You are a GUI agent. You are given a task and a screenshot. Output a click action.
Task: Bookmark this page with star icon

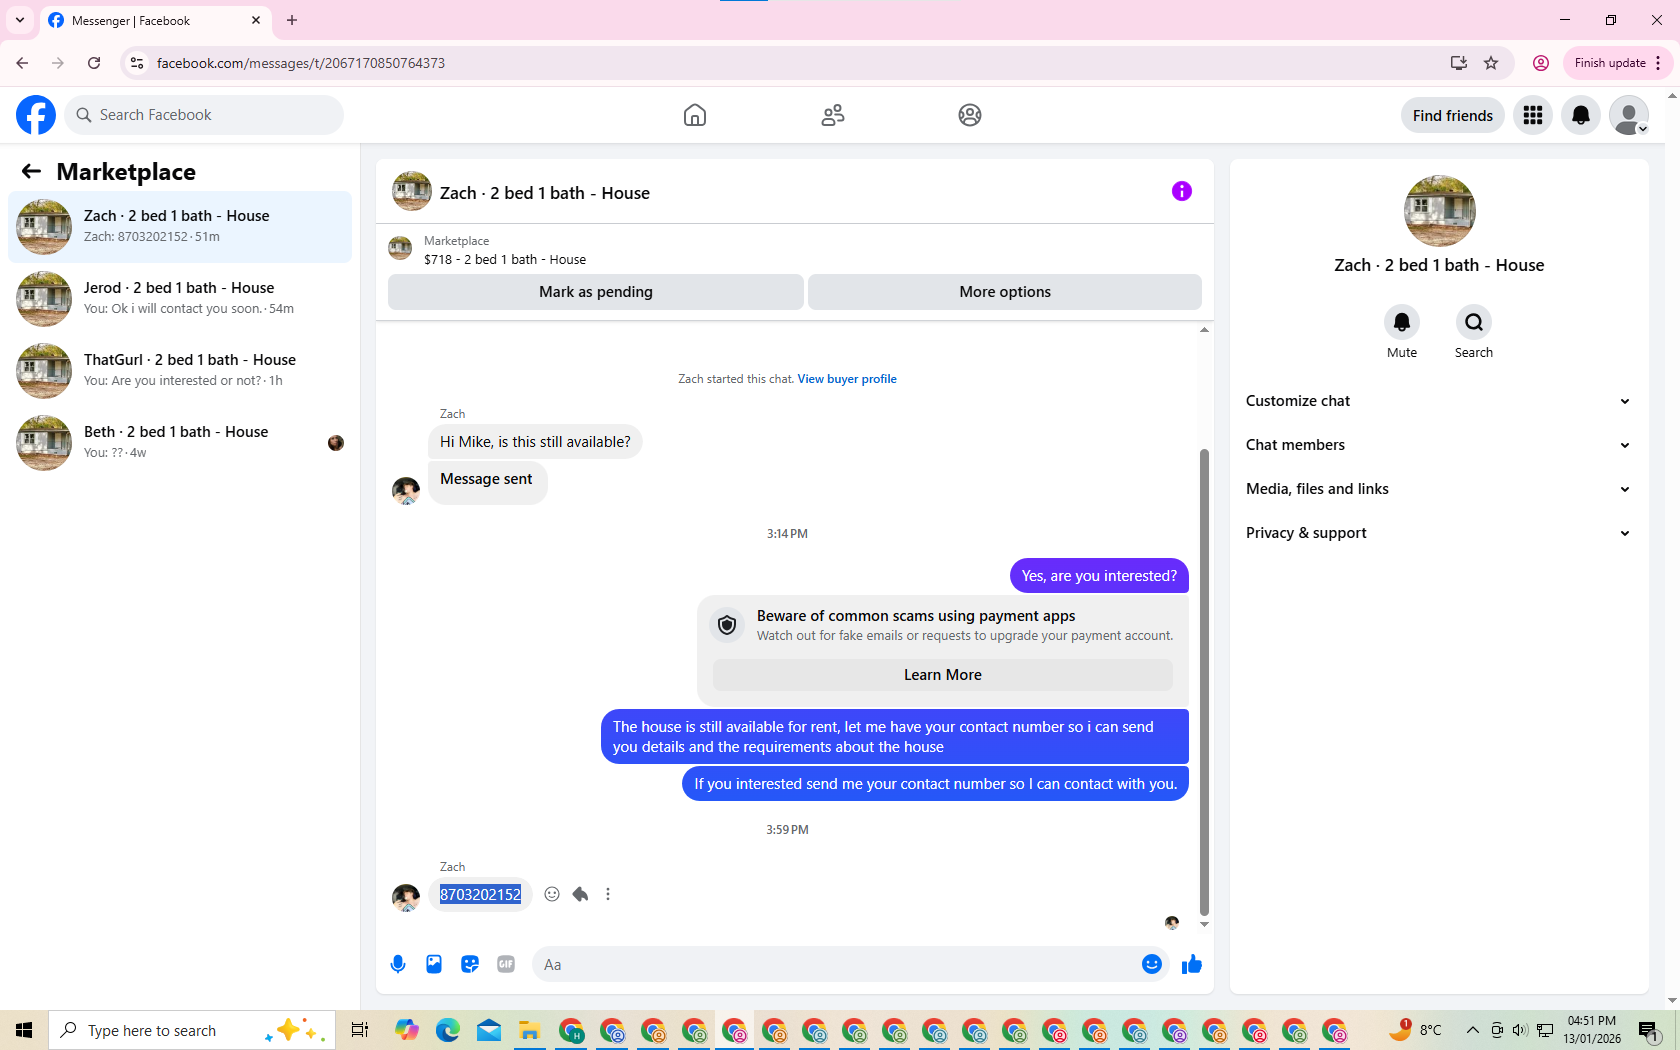(x=1491, y=63)
